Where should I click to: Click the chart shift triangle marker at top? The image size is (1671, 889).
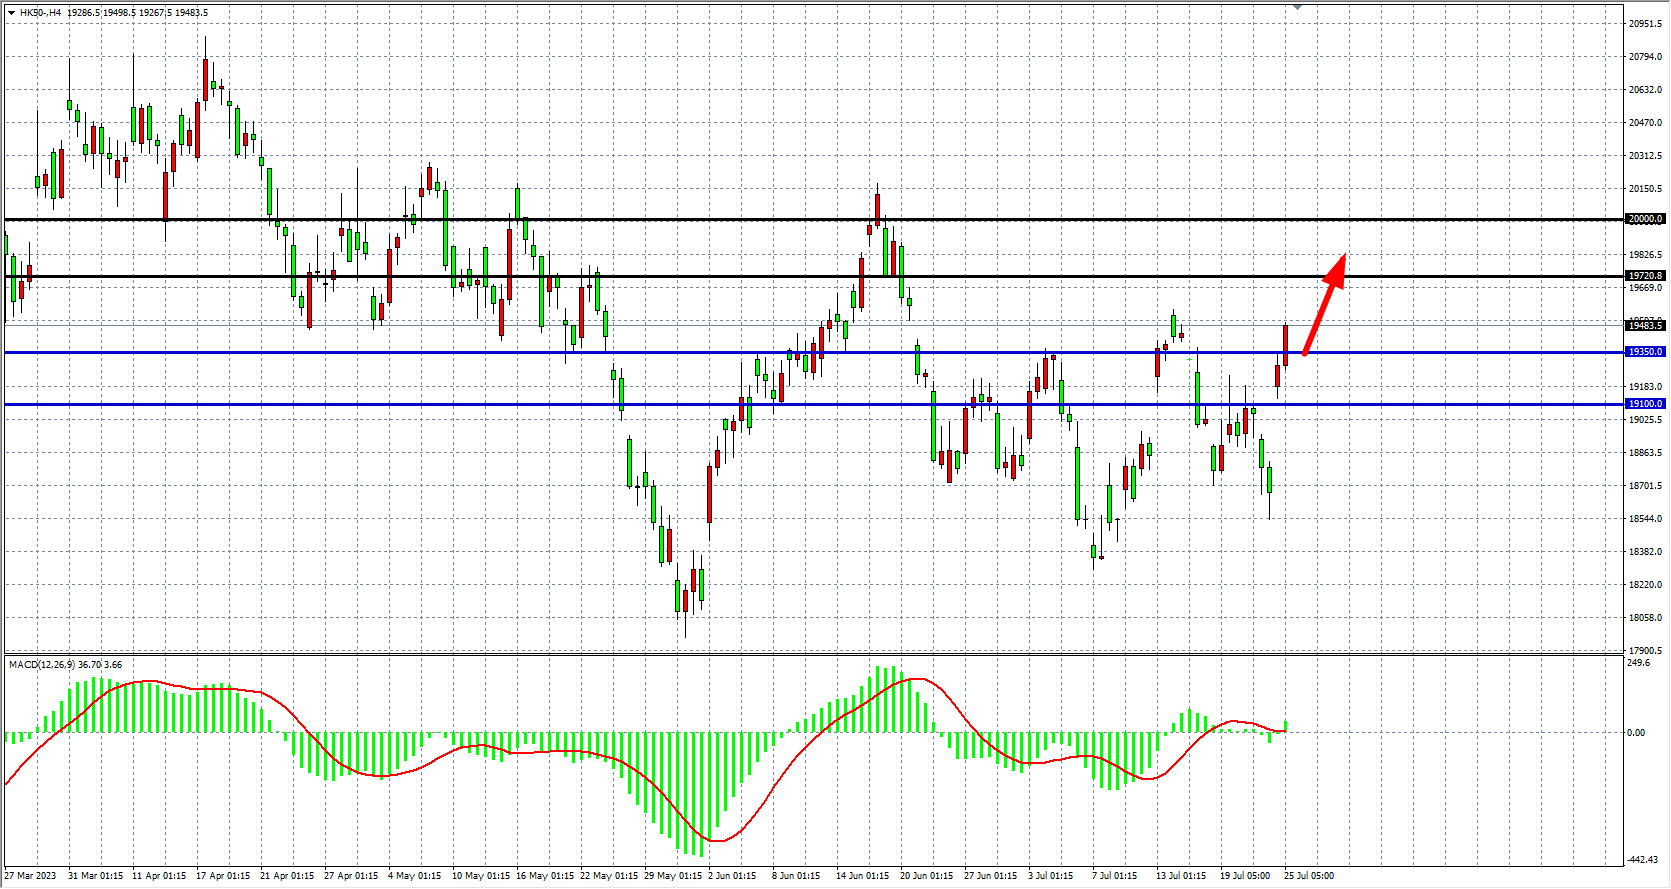1297,7
